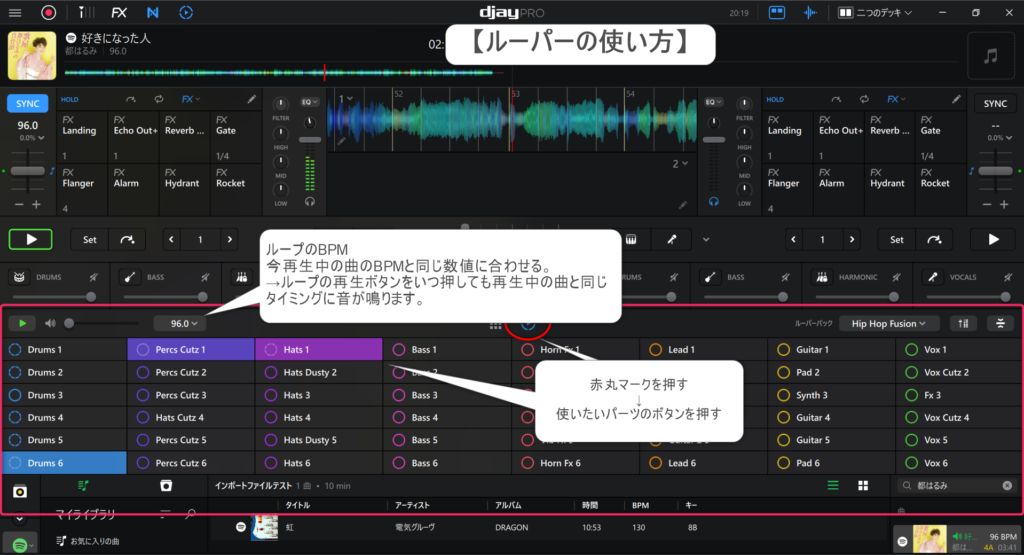
Task: Sort tracks by the BPM column header
Action: coord(640,506)
